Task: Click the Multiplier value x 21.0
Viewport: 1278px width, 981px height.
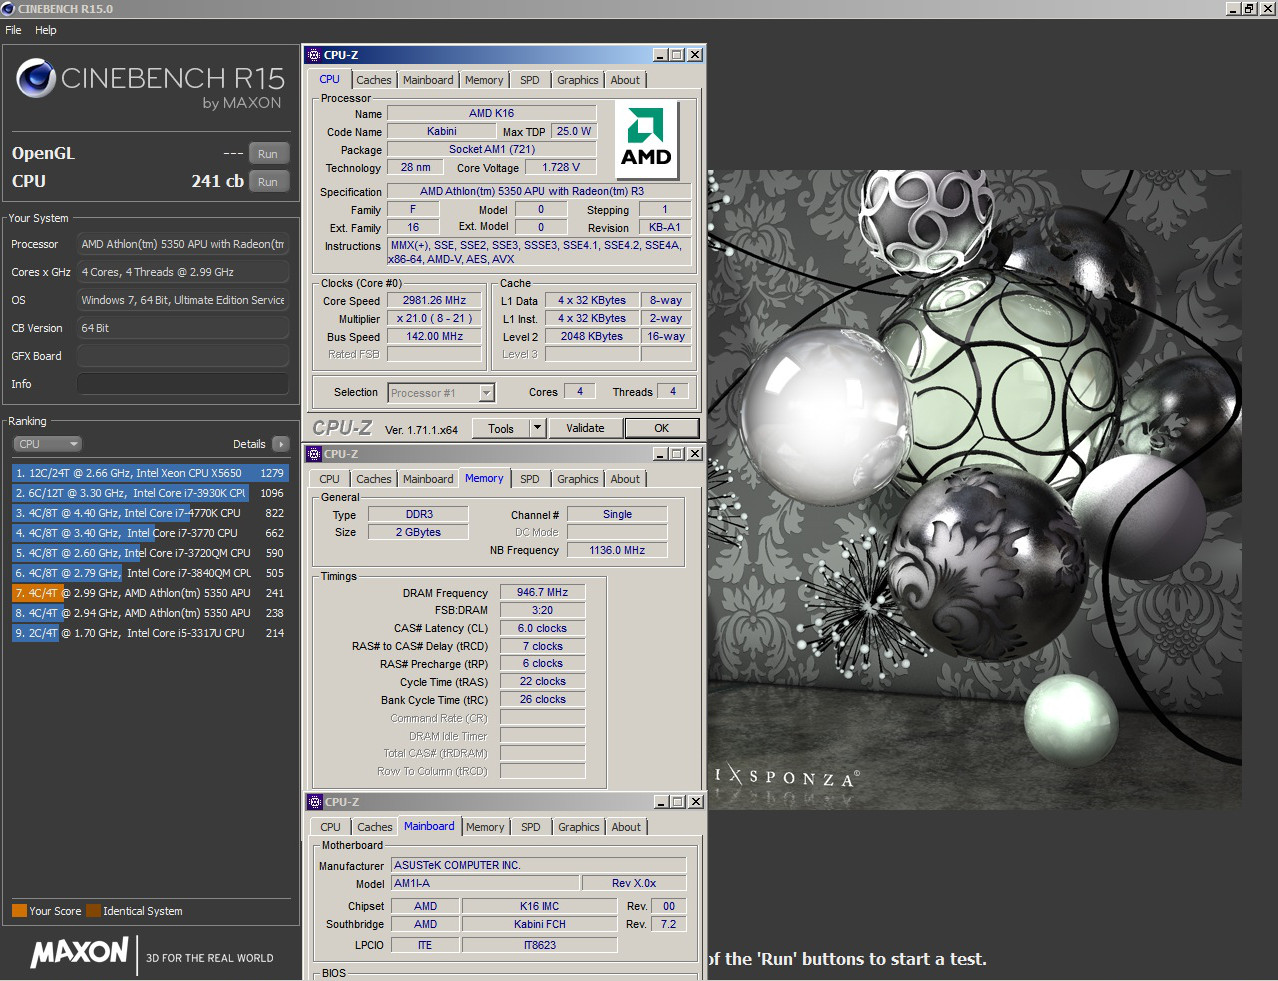Action: [x=434, y=318]
